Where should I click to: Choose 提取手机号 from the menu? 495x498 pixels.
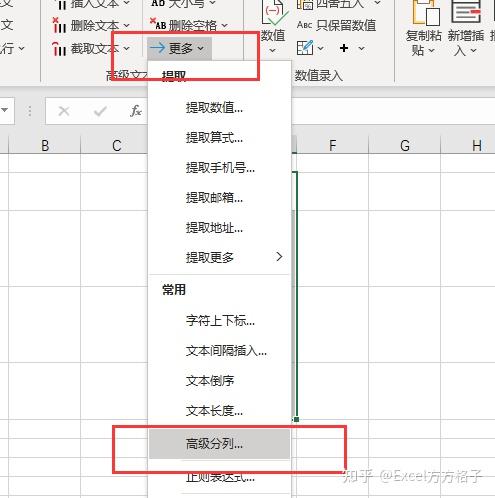pyautogui.click(x=219, y=168)
